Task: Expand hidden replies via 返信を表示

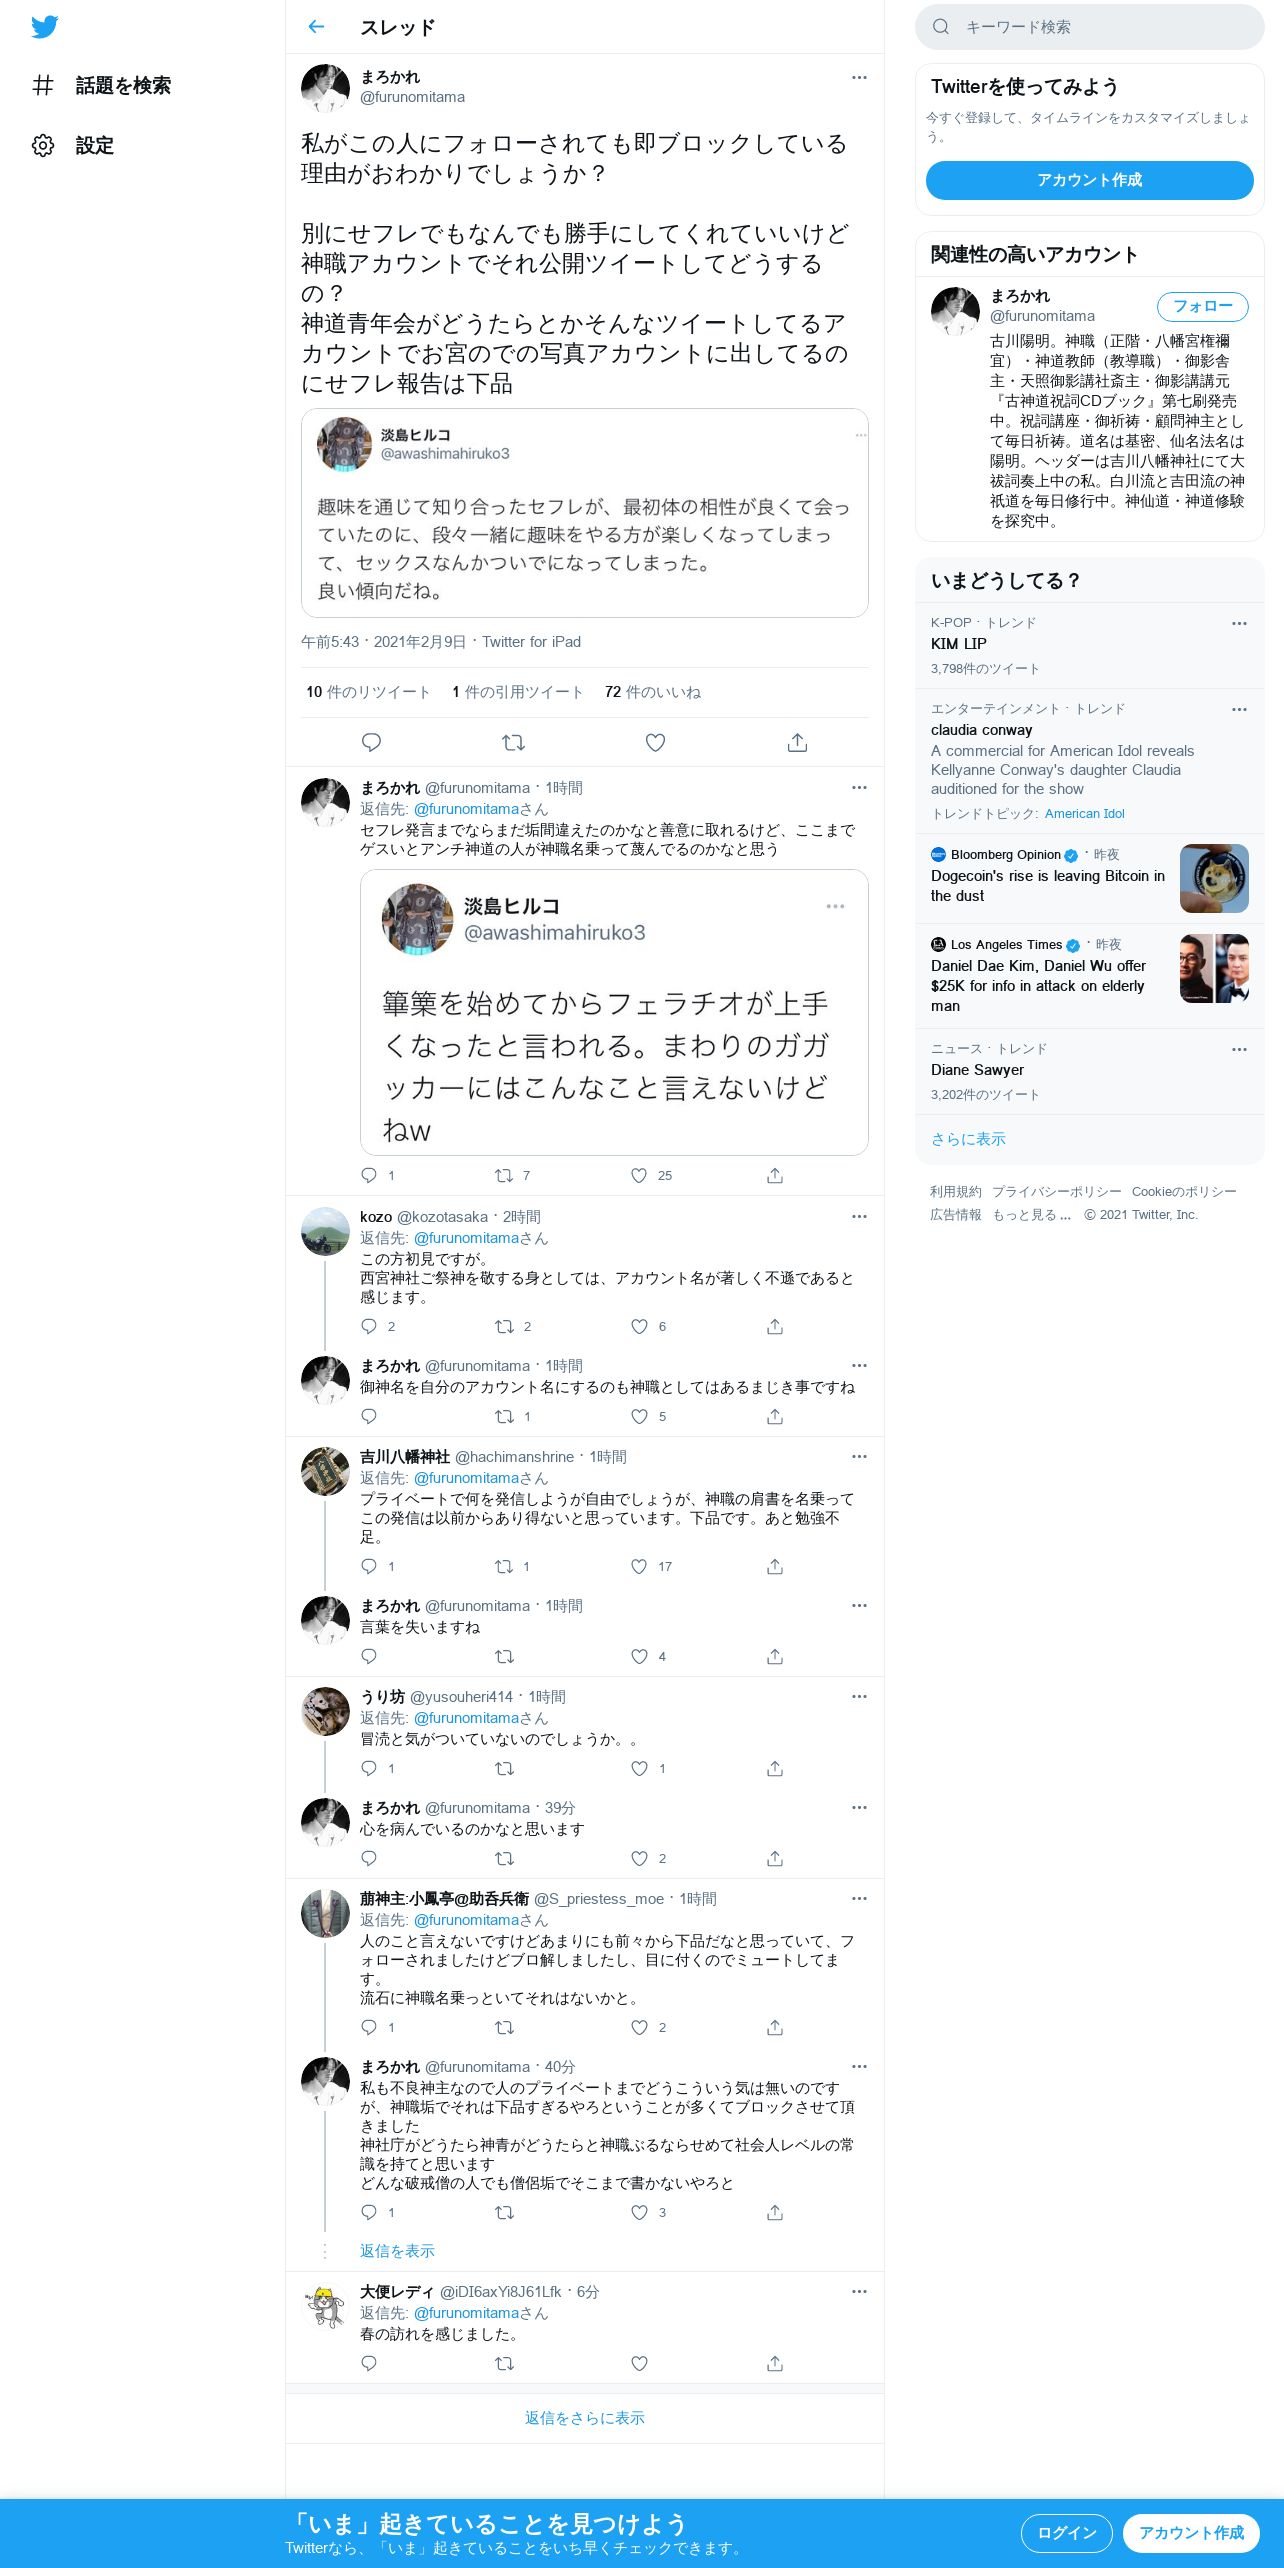Action: (x=397, y=2250)
